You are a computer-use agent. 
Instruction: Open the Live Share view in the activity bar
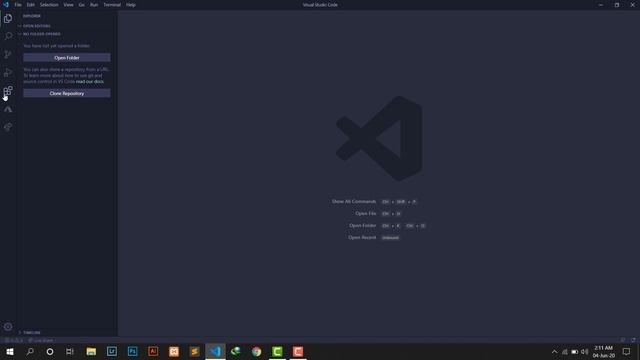tap(8, 127)
